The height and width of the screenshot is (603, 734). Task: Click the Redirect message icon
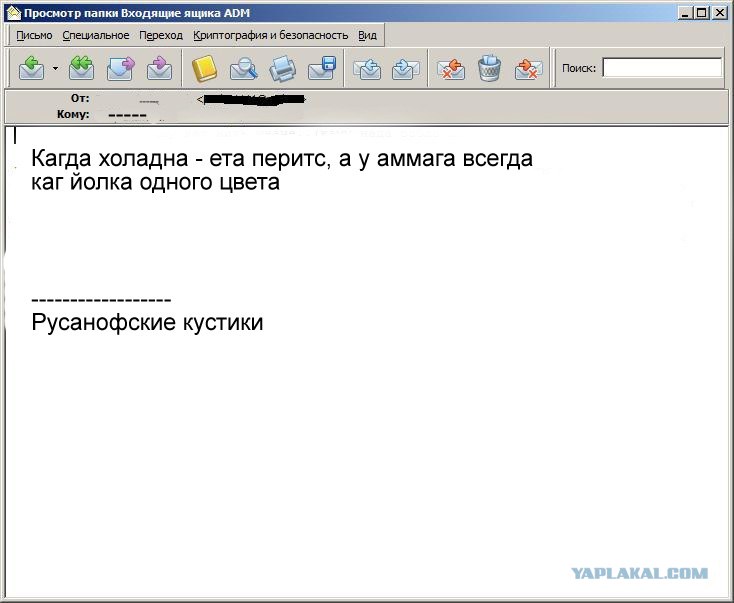159,68
